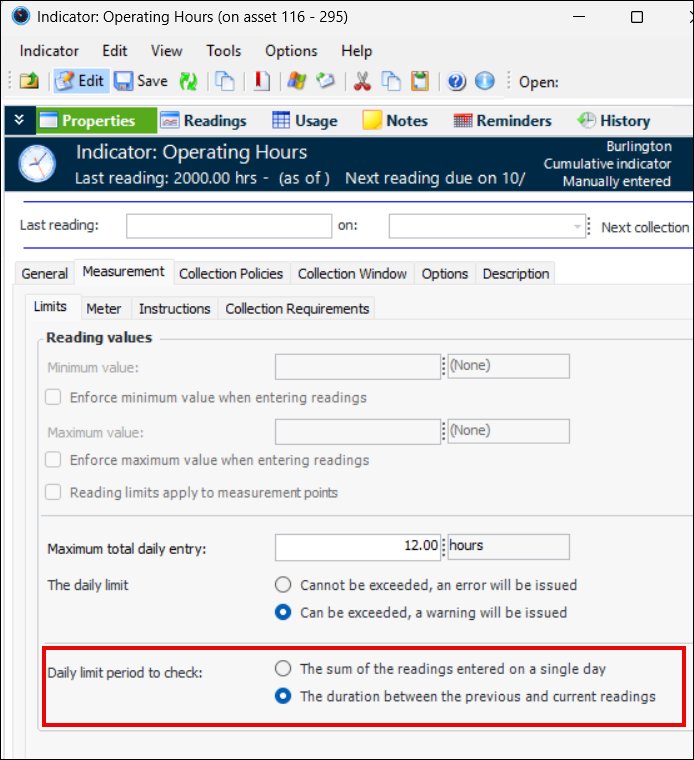
Task: Minimize the Indicator window
Action: tap(579, 16)
